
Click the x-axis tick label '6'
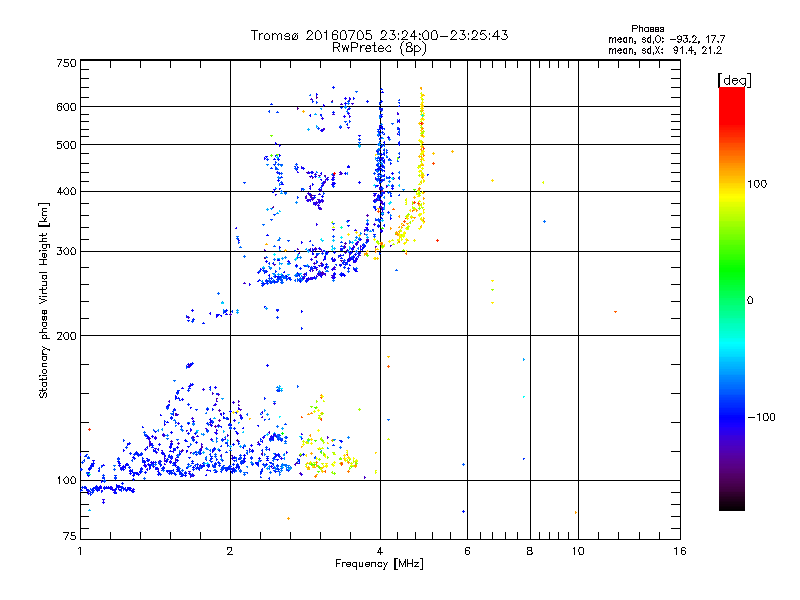click(x=467, y=551)
